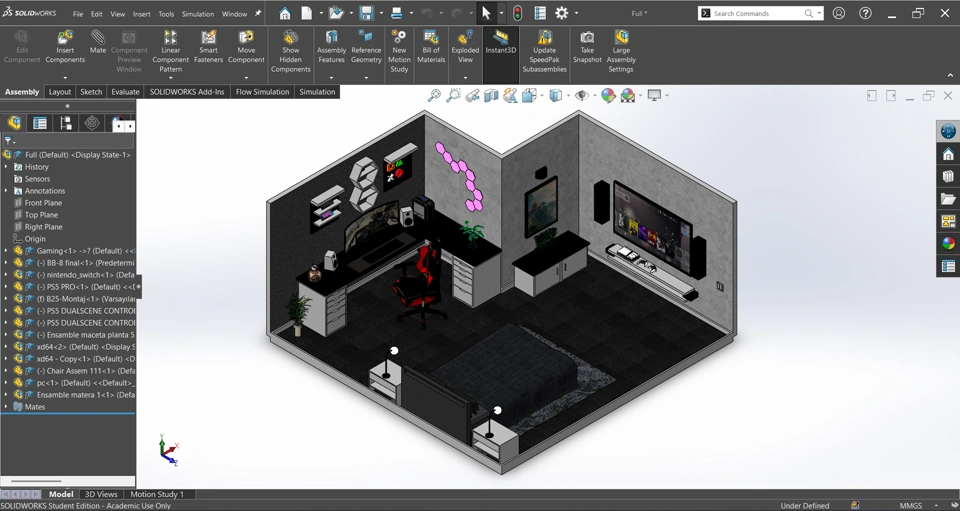960x511 pixels.
Task: Switch to the Flow Simulation tab
Action: (262, 92)
